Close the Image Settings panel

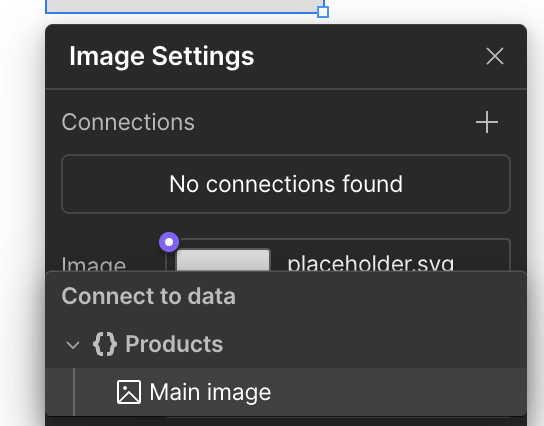(495, 56)
